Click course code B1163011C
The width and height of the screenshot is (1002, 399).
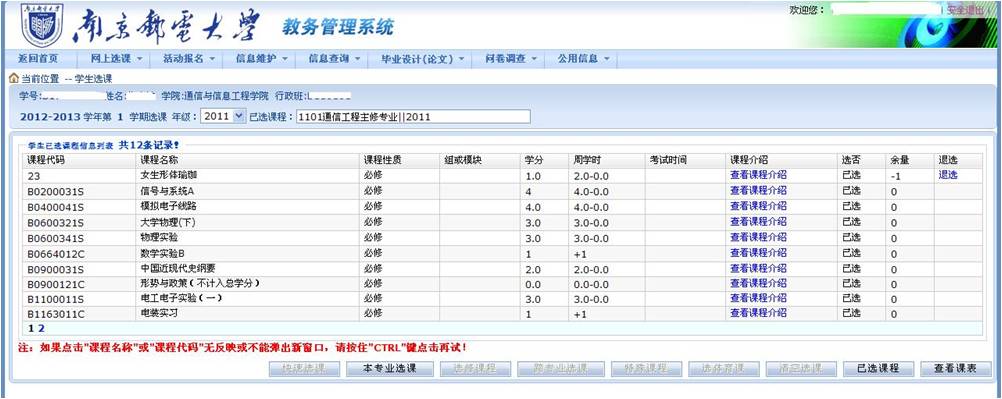[x=56, y=314]
